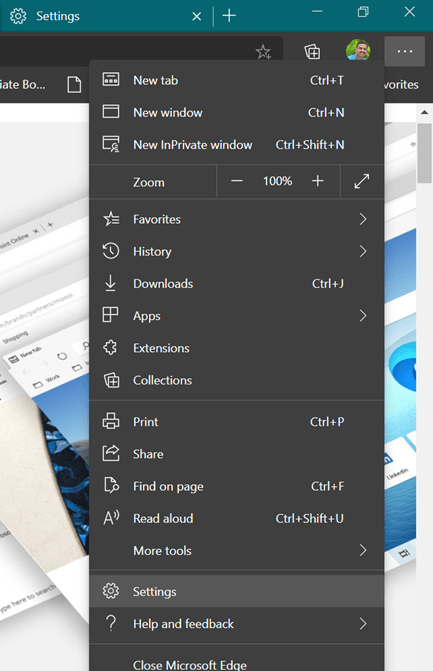Decrease zoom with the minus button
This screenshot has width=433, height=671.
click(x=237, y=181)
